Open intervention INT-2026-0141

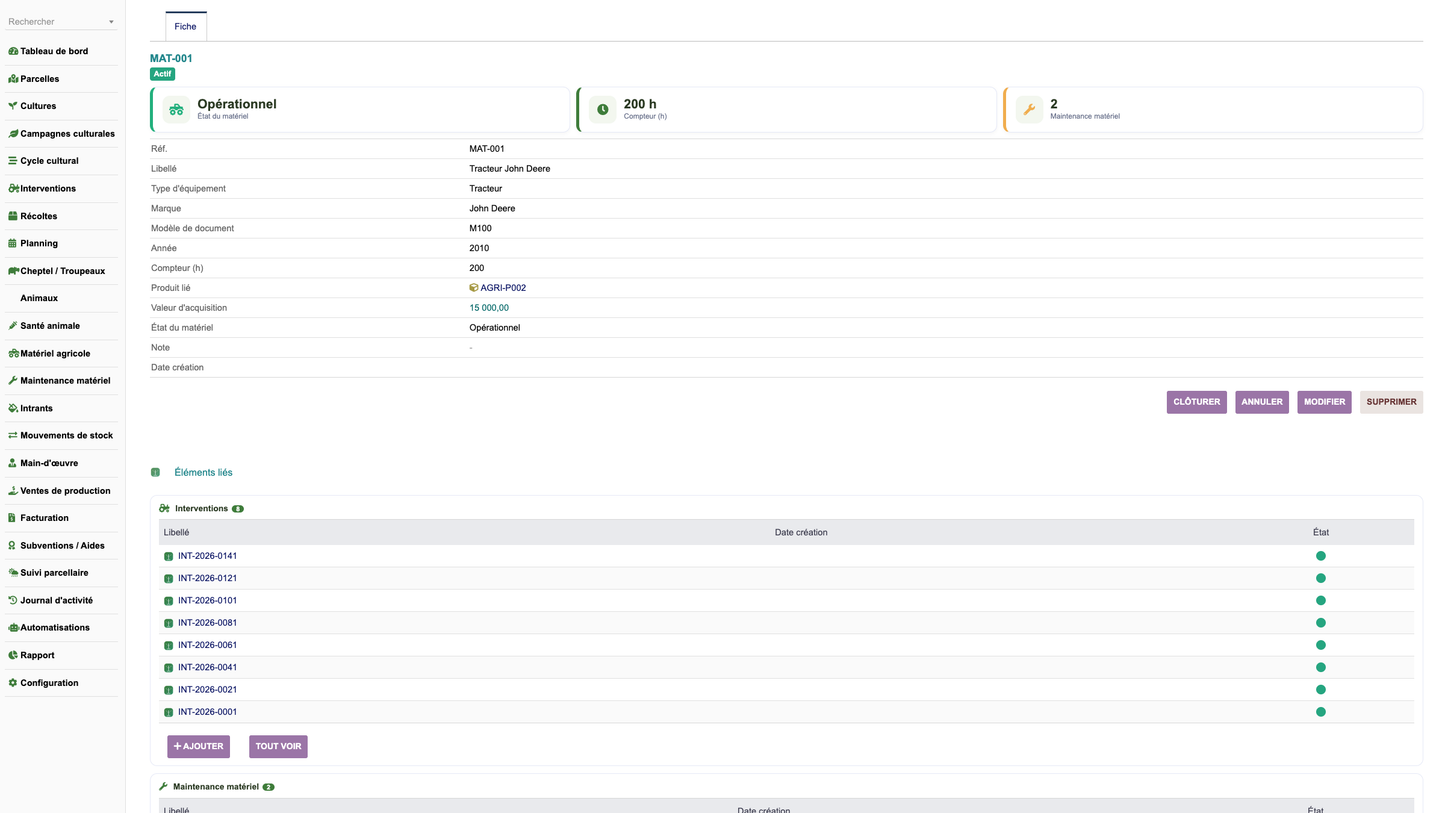tap(207, 556)
